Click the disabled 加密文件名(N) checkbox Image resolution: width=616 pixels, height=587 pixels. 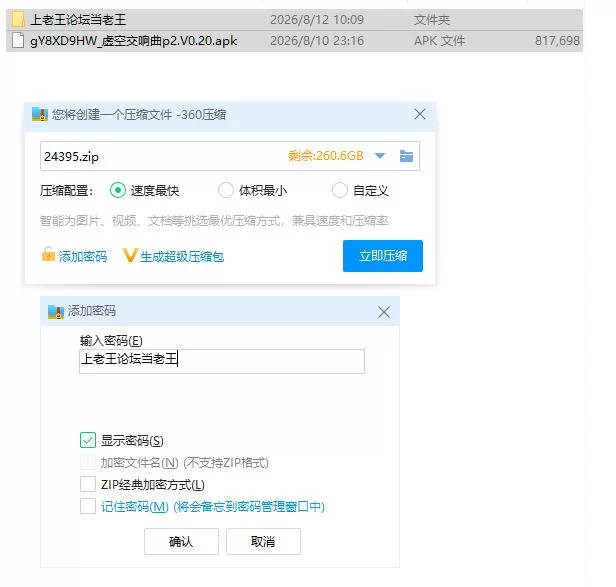(88, 462)
